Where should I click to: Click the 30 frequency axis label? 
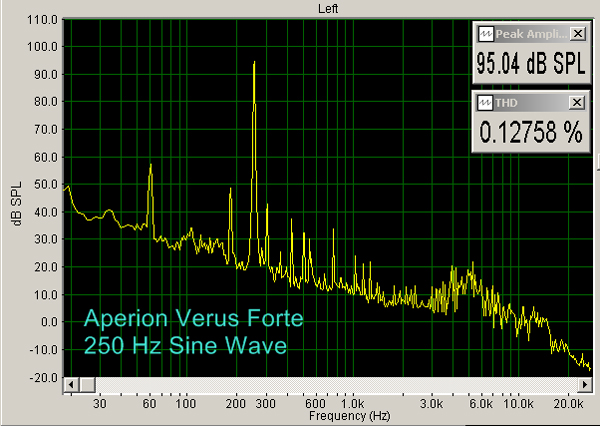pyautogui.click(x=99, y=403)
